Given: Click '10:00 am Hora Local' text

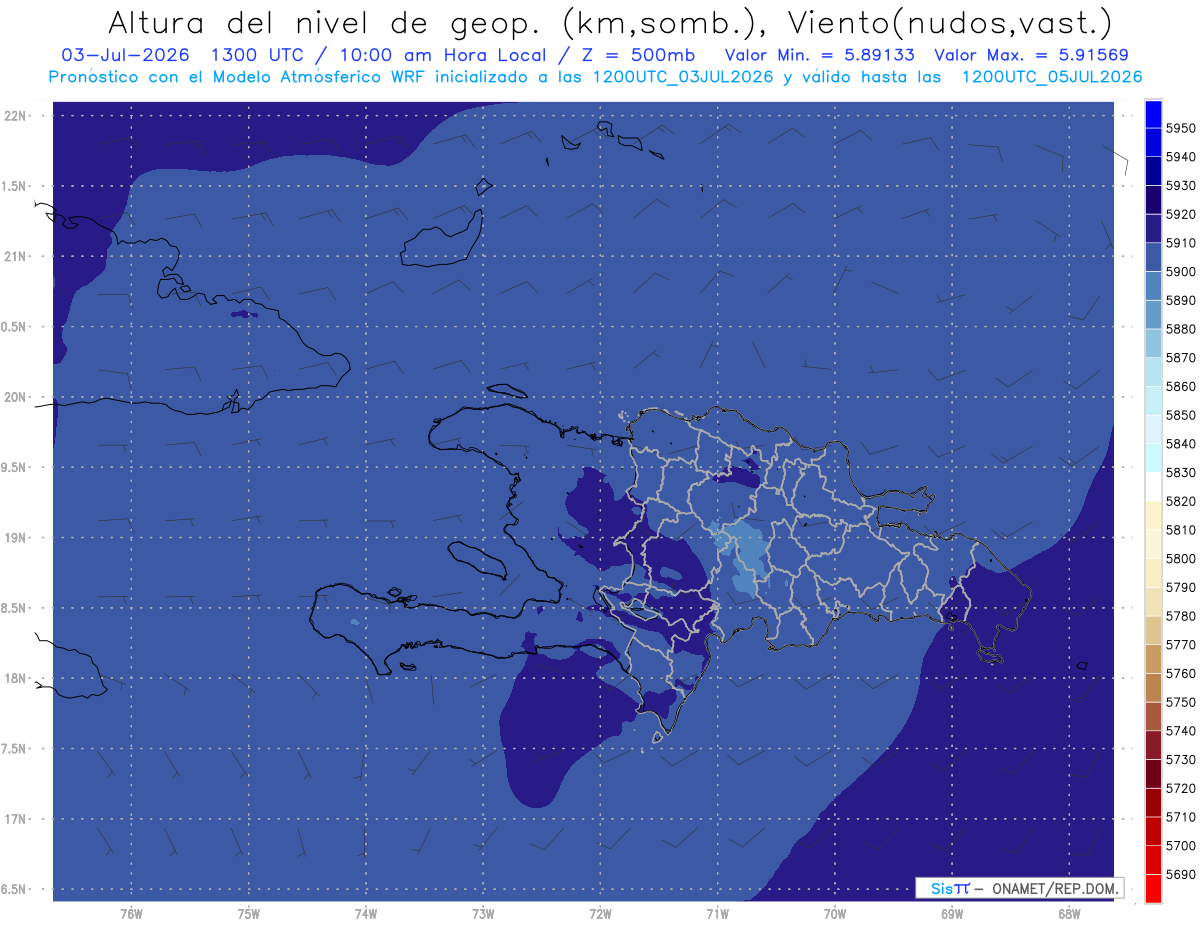Looking at the screenshot, I should (x=441, y=55).
